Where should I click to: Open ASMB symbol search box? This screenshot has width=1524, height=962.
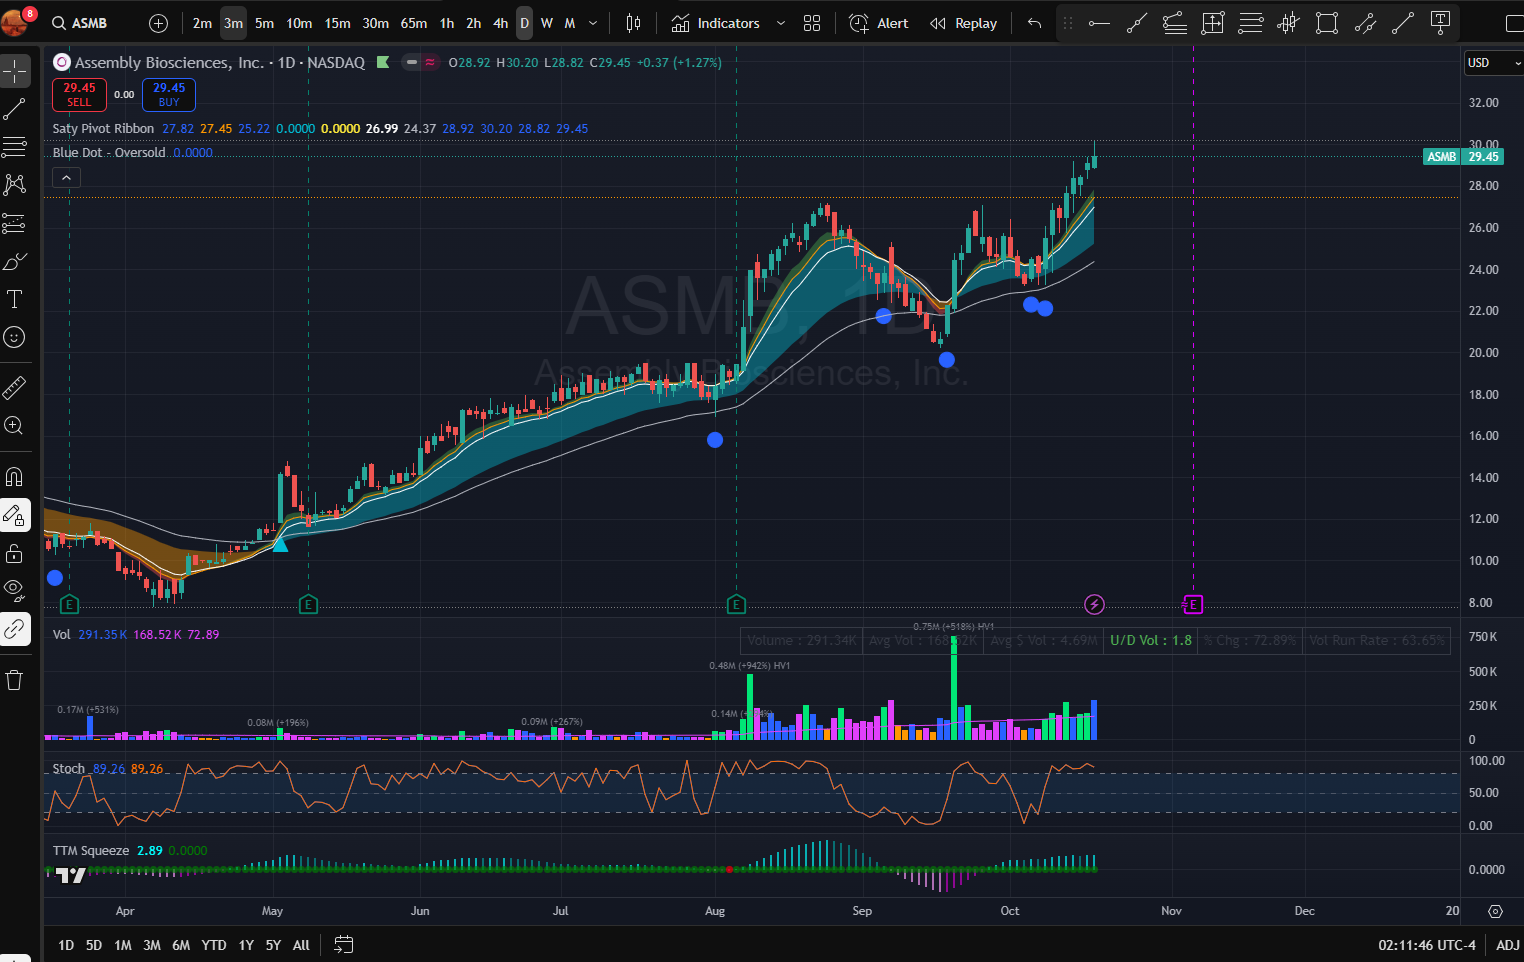80,23
